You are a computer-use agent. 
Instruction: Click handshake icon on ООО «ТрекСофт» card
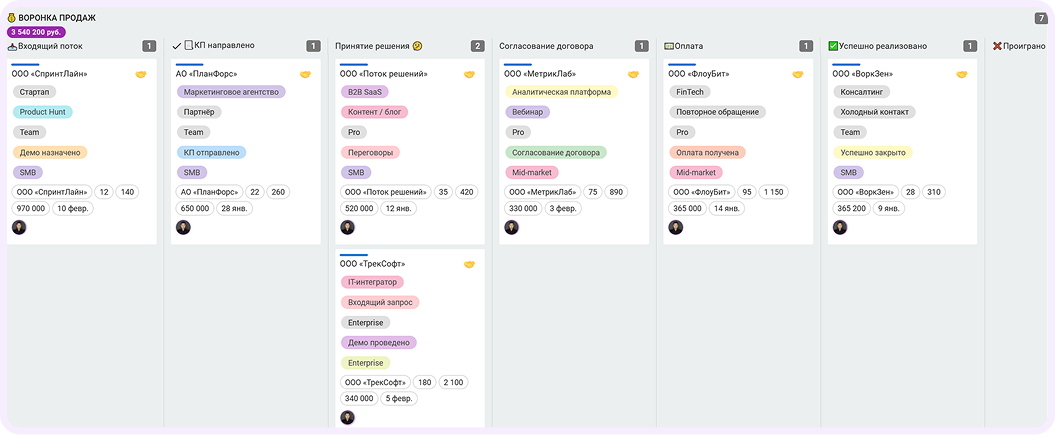pos(469,264)
